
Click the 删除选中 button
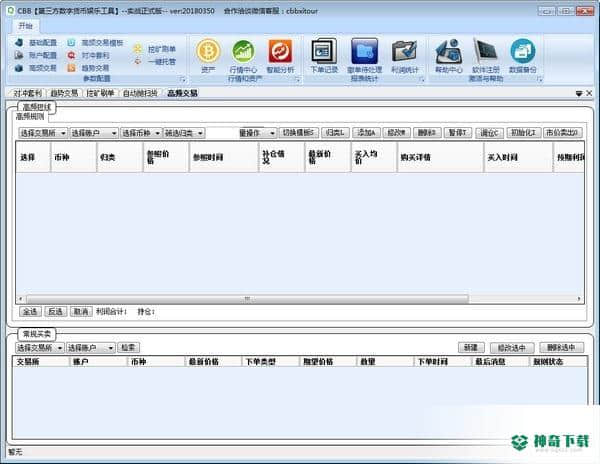[561, 348]
